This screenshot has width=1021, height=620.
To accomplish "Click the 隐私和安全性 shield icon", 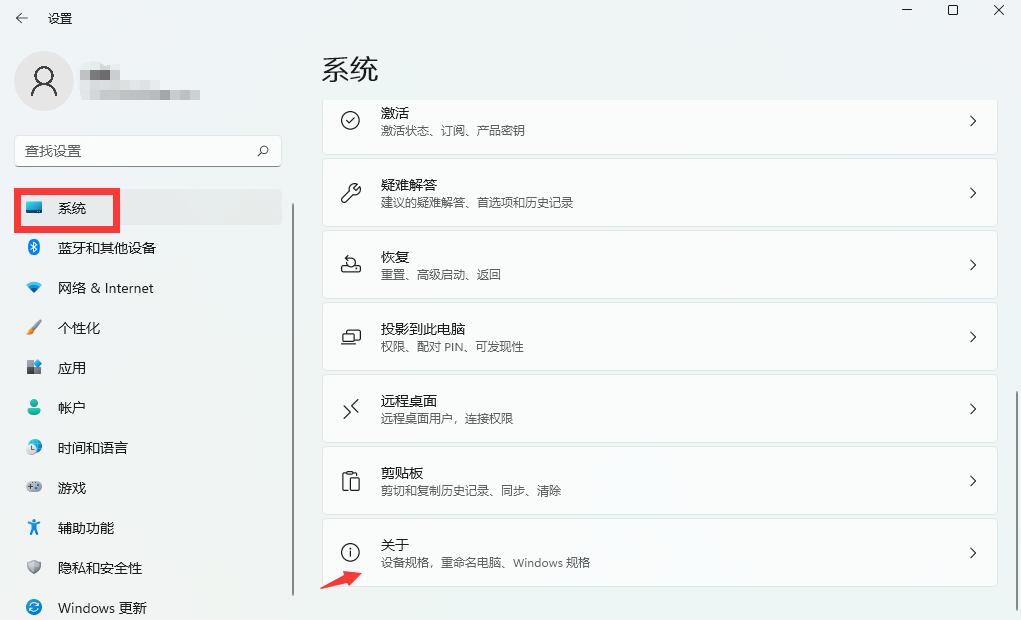I will pos(34,567).
